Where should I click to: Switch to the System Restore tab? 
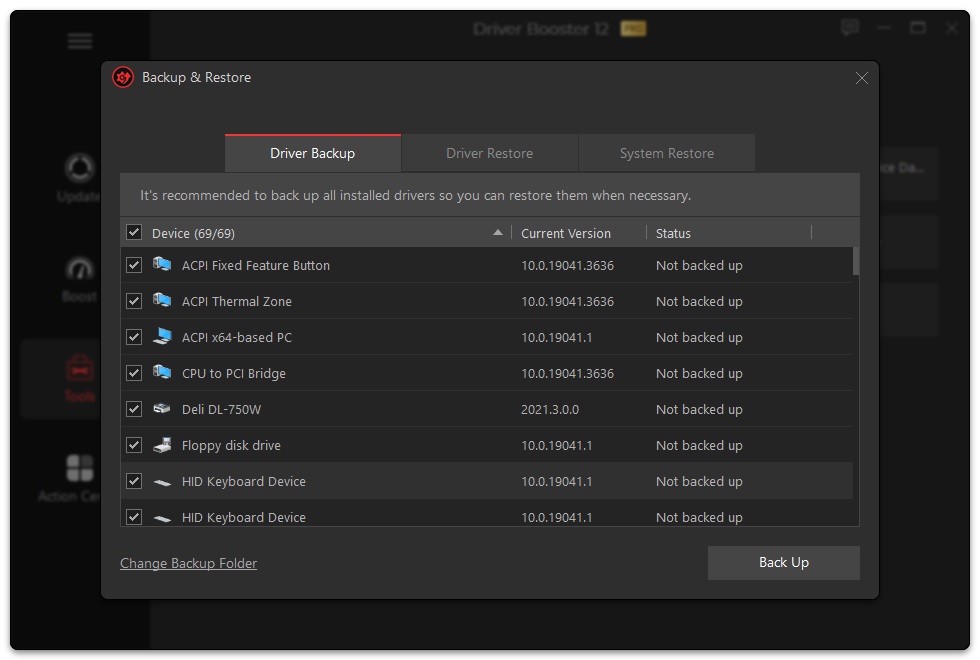666,153
